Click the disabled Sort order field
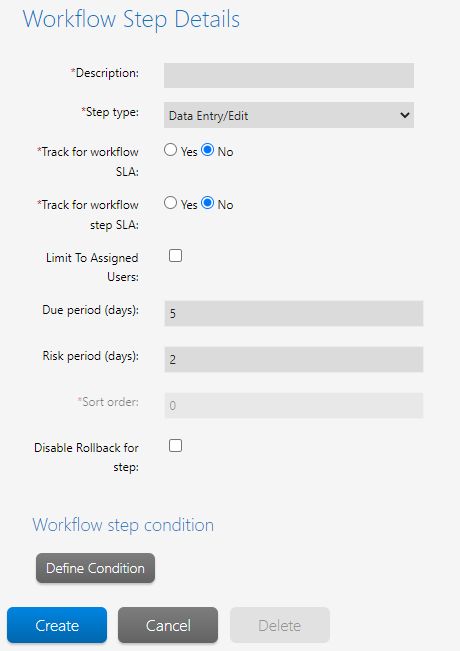 pos(294,405)
